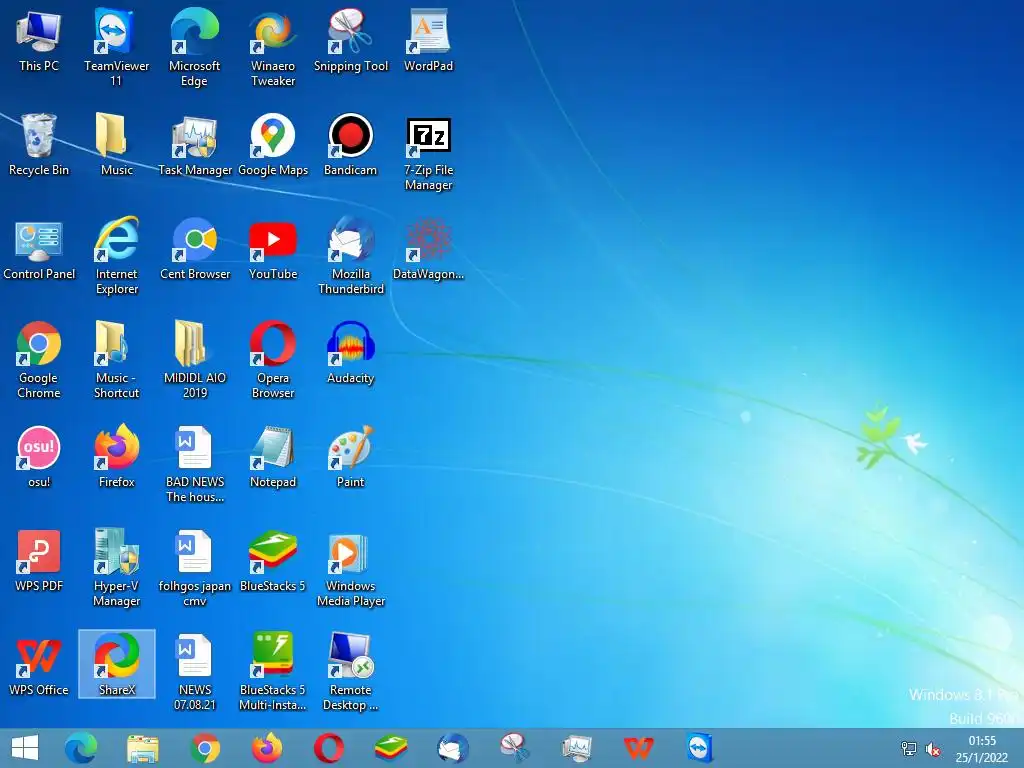
Task: Select the Cent Browser desktop shortcut
Action: click(194, 249)
